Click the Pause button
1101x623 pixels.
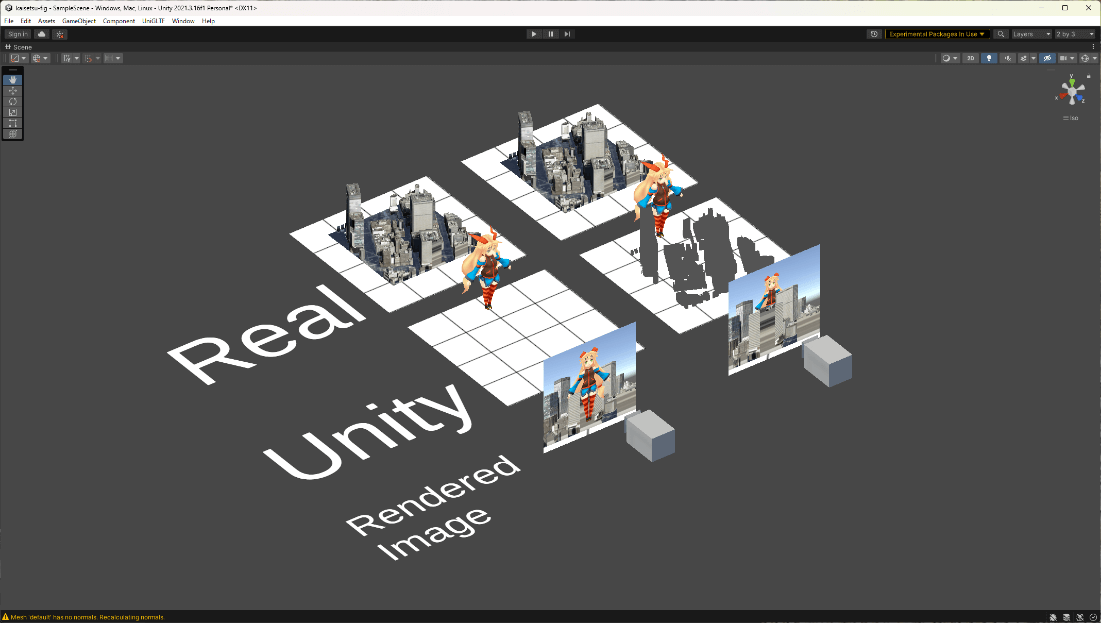coord(550,34)
